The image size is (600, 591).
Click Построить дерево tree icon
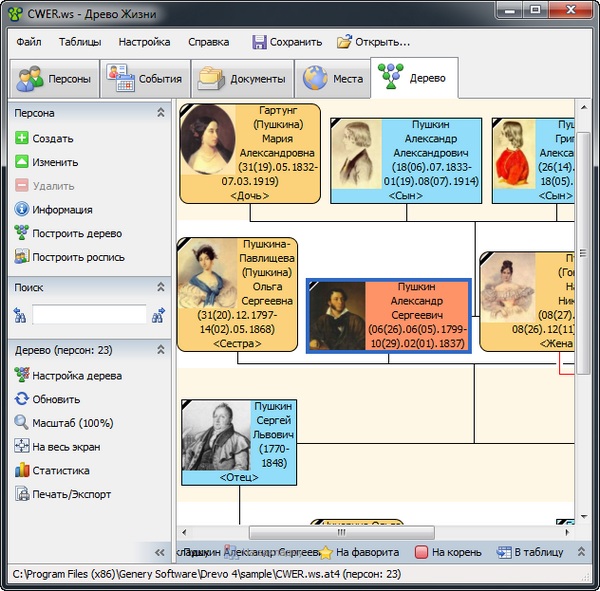pyautogui.click(x=21, y=233)
